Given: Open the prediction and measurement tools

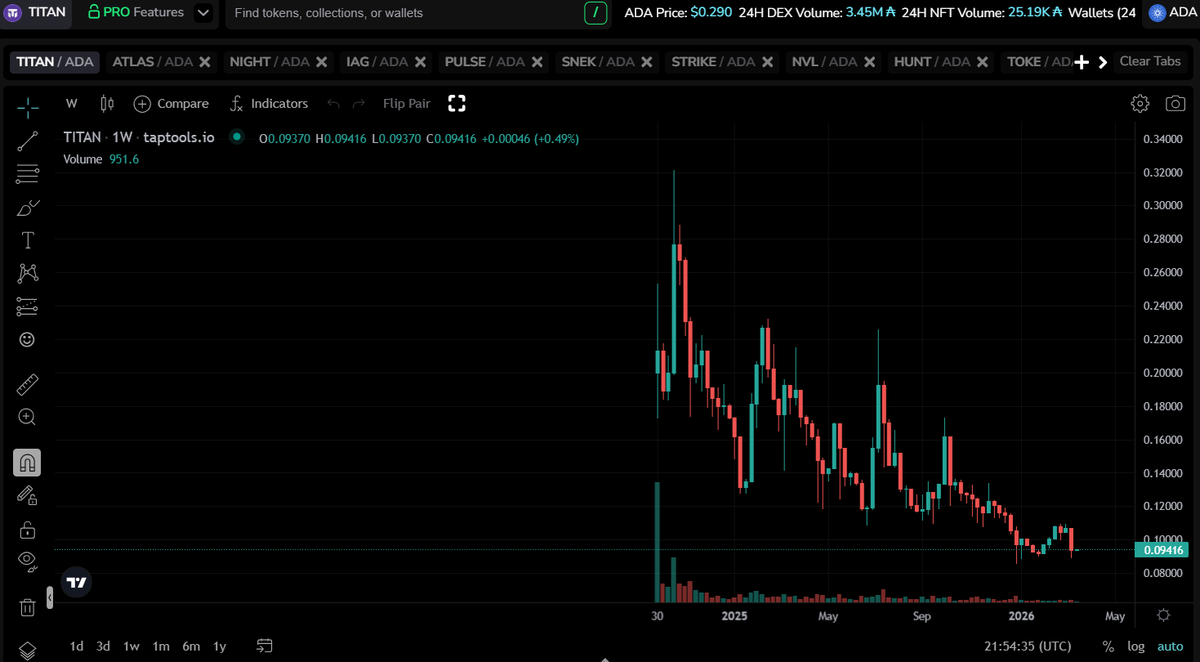Looking at the screenshot, I should [28, 307].
